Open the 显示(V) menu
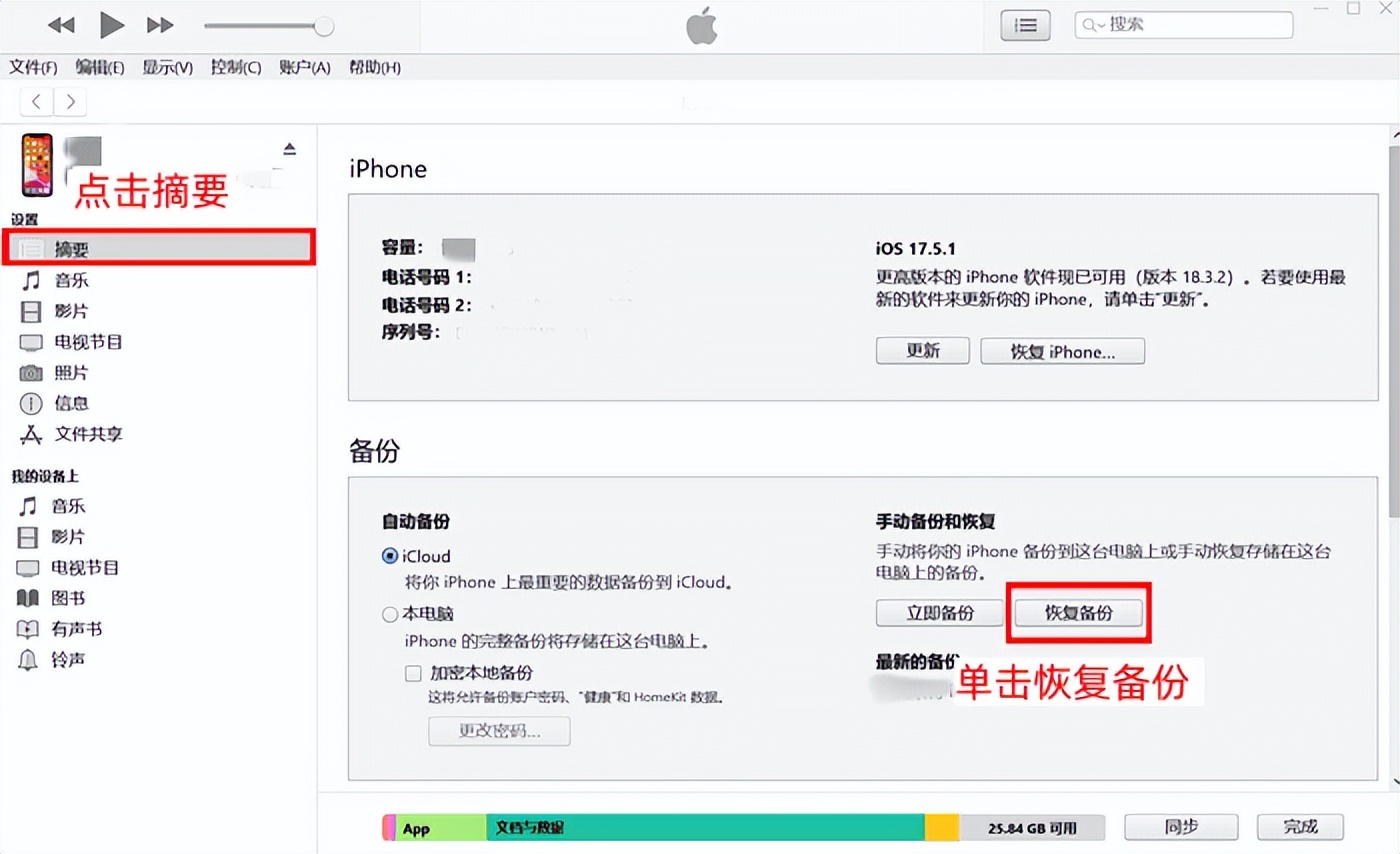Viewport: 1400px width, 854px height. coord(167,67)
